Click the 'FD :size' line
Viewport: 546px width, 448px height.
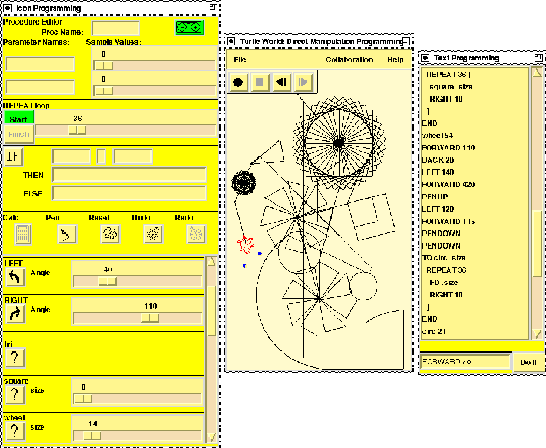444,282
